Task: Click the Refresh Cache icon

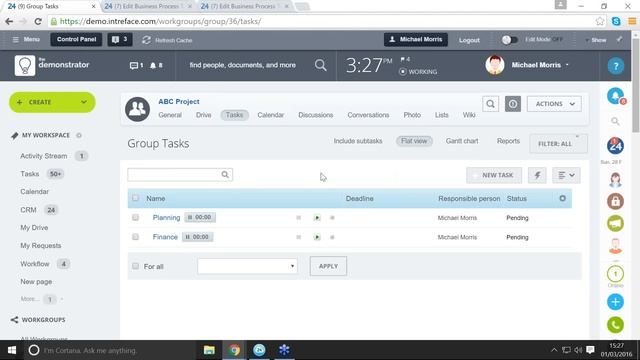Action: click(147, 40)
